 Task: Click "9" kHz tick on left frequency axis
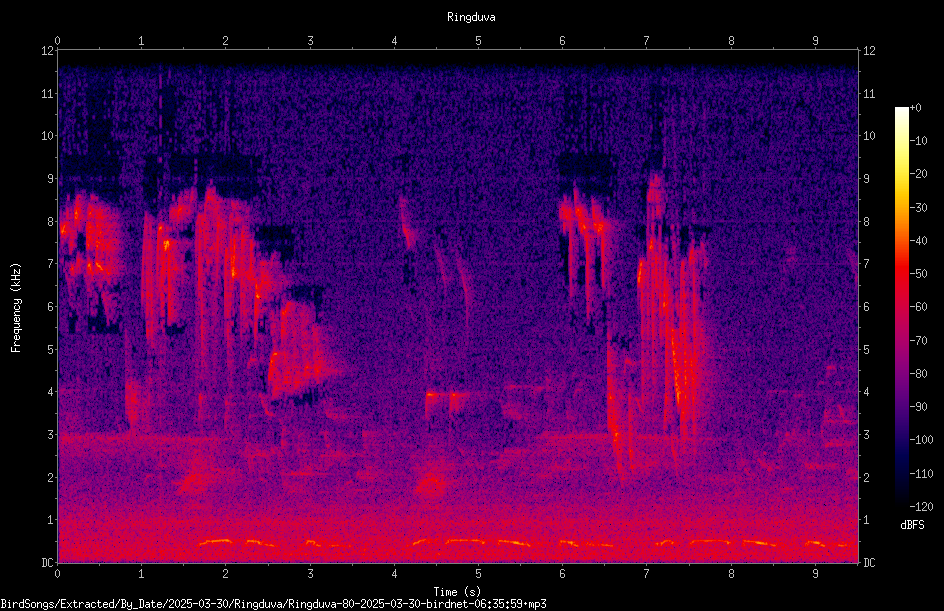point(51,179)
